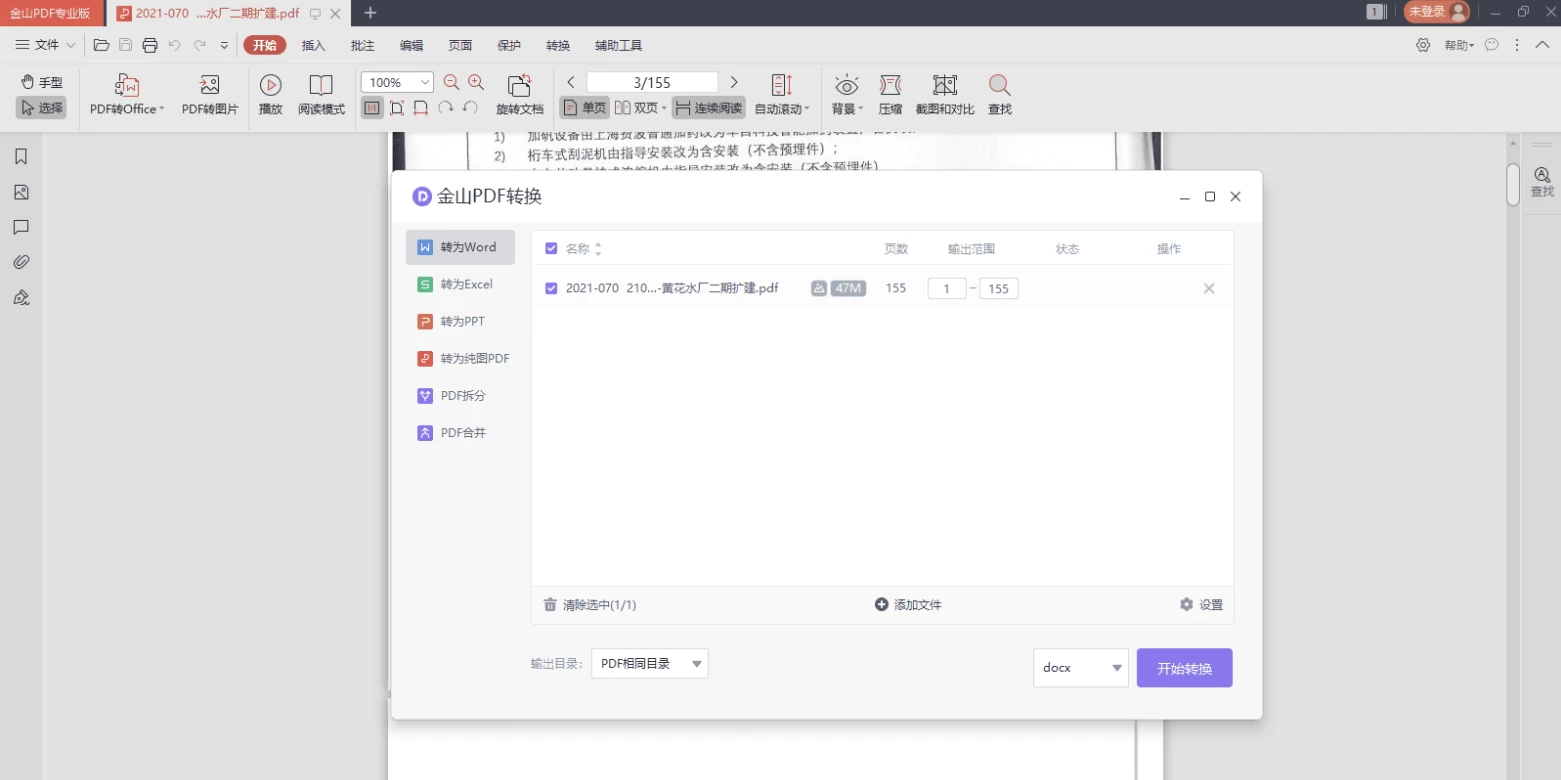Click the 旋转文档 rotate document icon
The height and width of the screenshot is (780, 1561).
click(x=519, y=86)
